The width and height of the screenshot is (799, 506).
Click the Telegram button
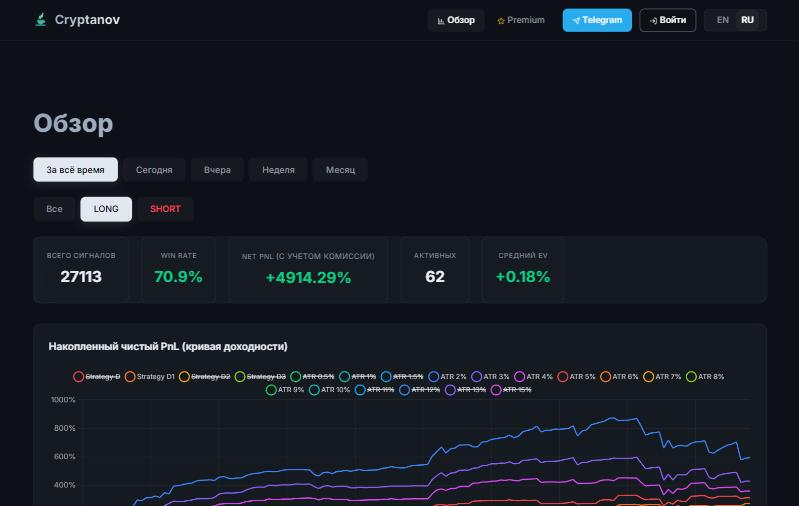[x=597, y=20]
